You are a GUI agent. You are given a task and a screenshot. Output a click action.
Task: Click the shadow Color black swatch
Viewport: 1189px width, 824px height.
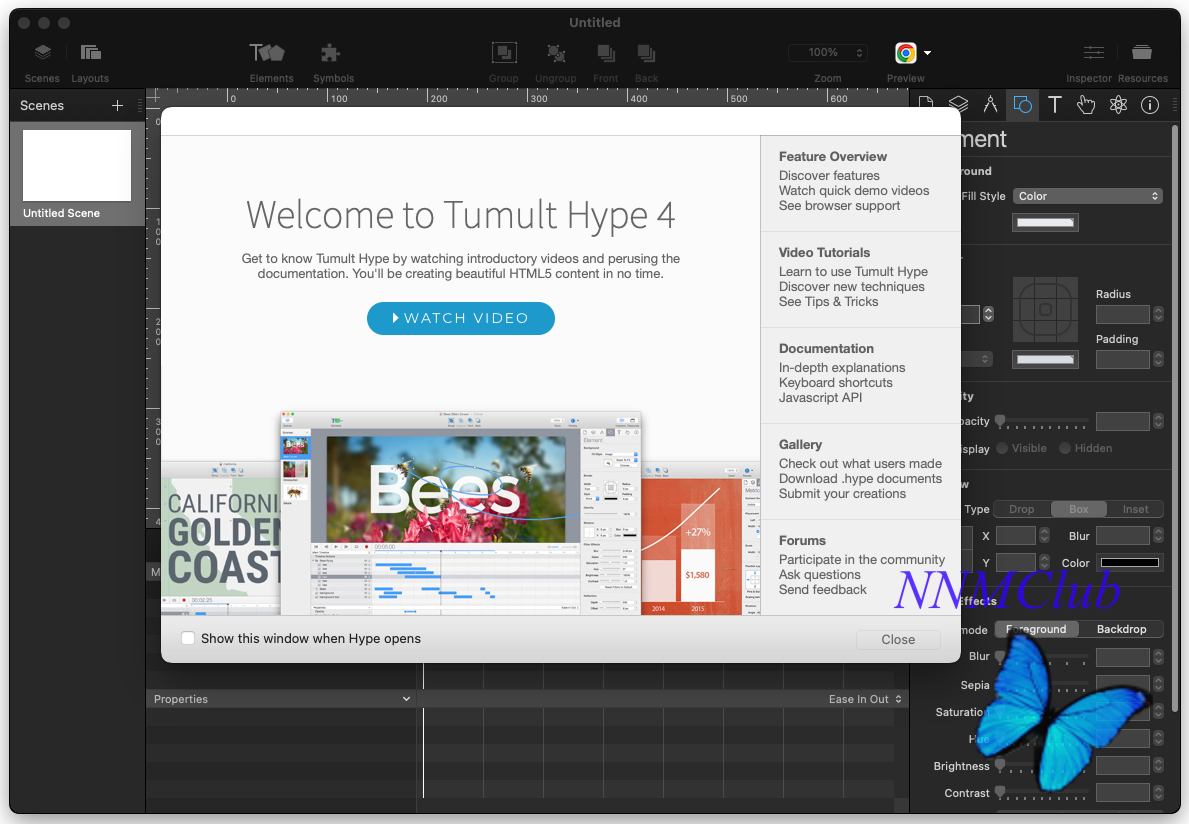point(1130,562)
